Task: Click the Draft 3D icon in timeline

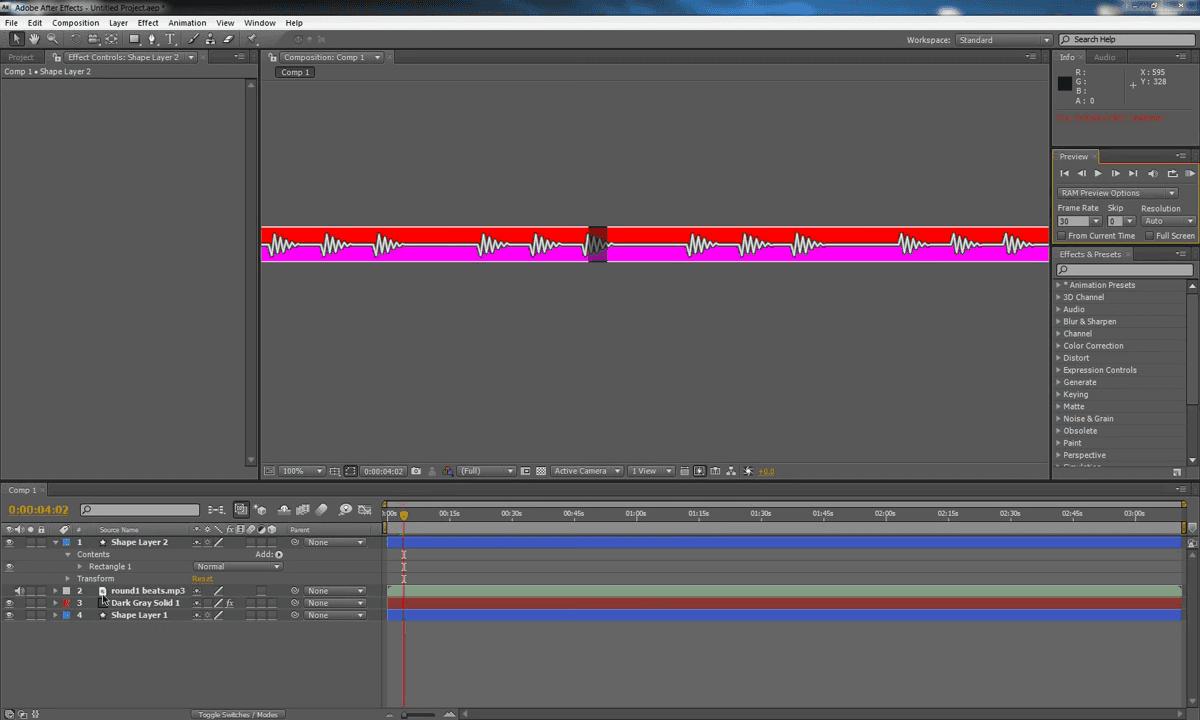Action: (x=260, y=510)
